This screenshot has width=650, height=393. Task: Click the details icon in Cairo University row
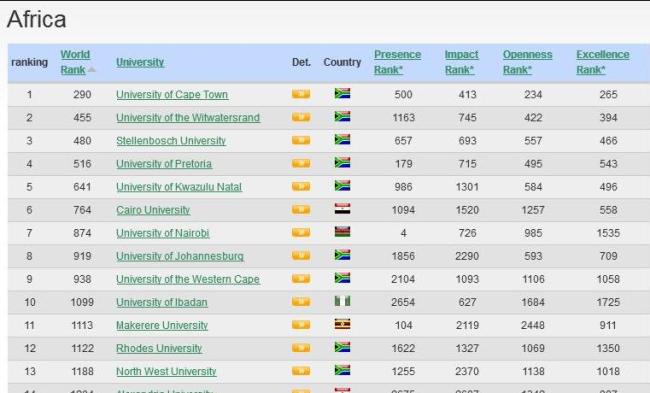pyautogui.click(x=301, y=210)
